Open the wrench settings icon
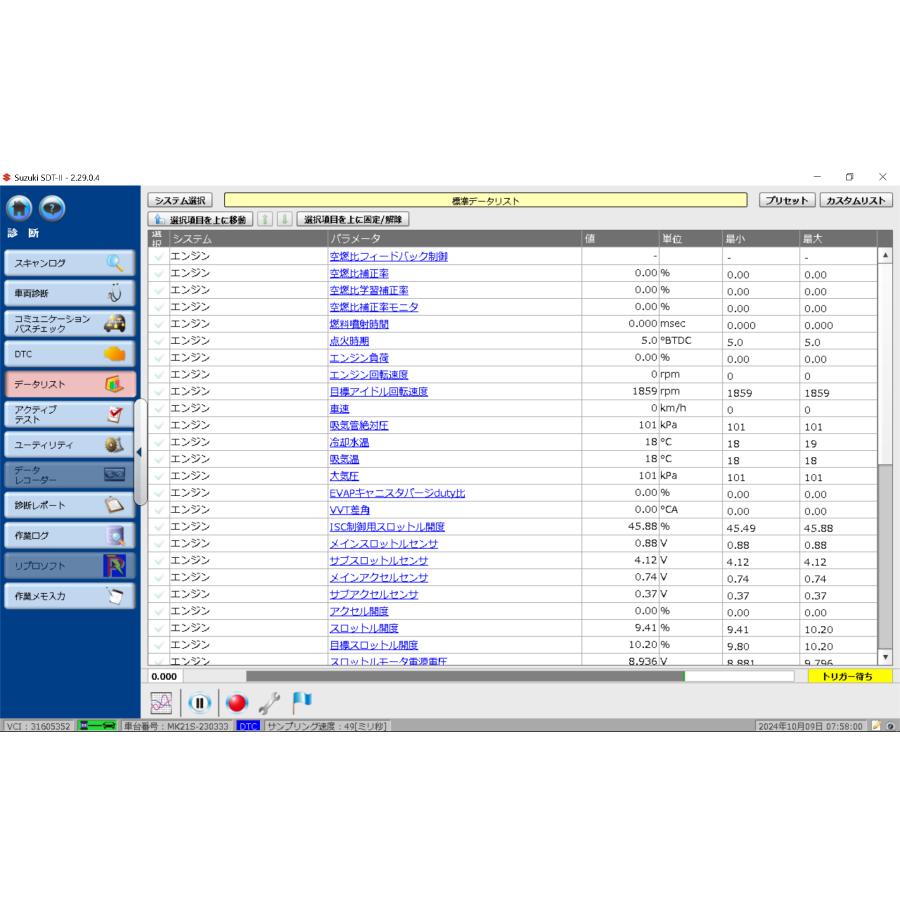900x900 pixels. 269,703
